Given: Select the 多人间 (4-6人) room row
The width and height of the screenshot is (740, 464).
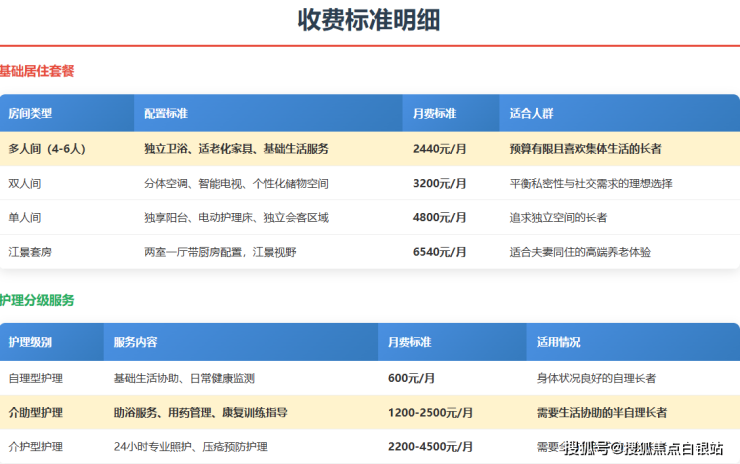Looking at the screenshot, I should (47, 149).
